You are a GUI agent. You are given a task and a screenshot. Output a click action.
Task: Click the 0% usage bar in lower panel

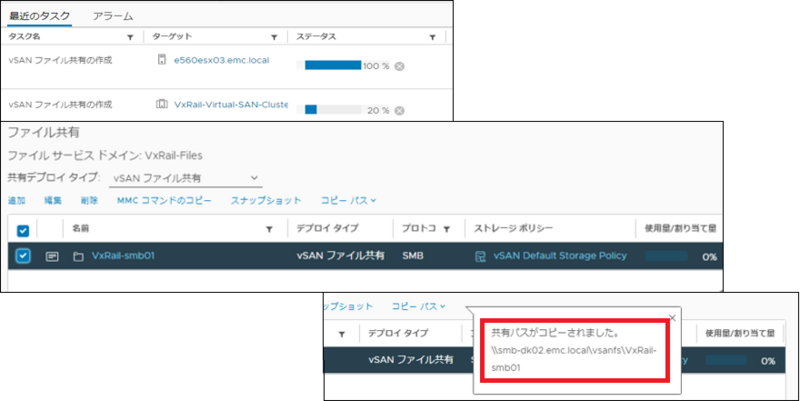tap(727, 360)
